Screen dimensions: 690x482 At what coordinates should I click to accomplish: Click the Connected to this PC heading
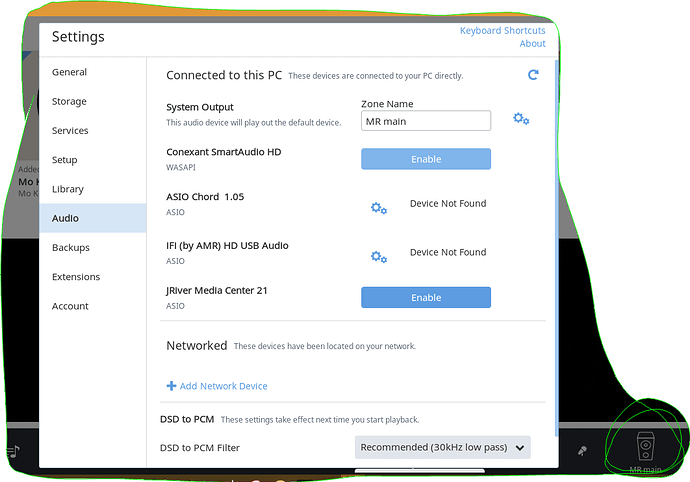pos(224,75)
